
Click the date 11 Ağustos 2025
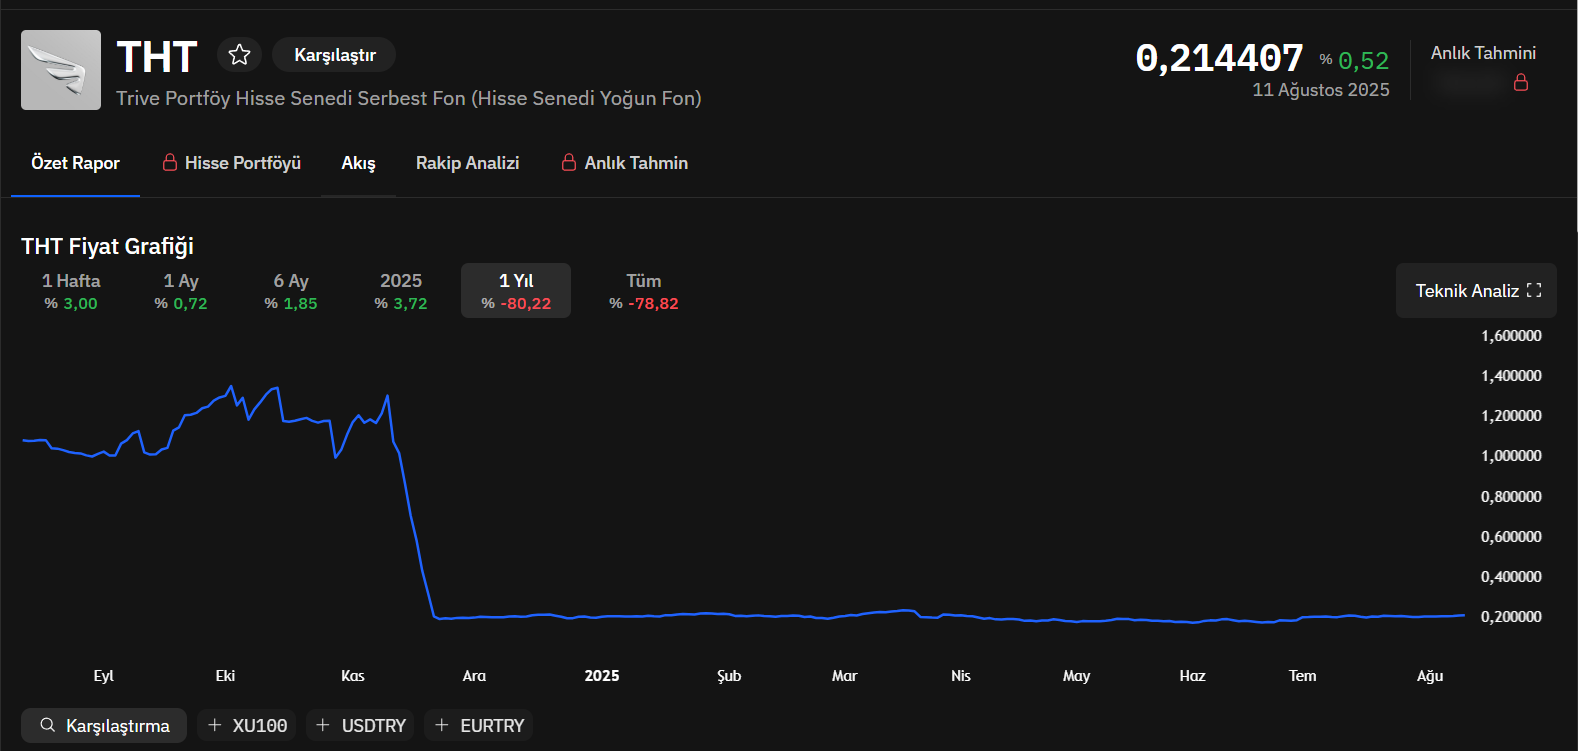(1321, 90)
